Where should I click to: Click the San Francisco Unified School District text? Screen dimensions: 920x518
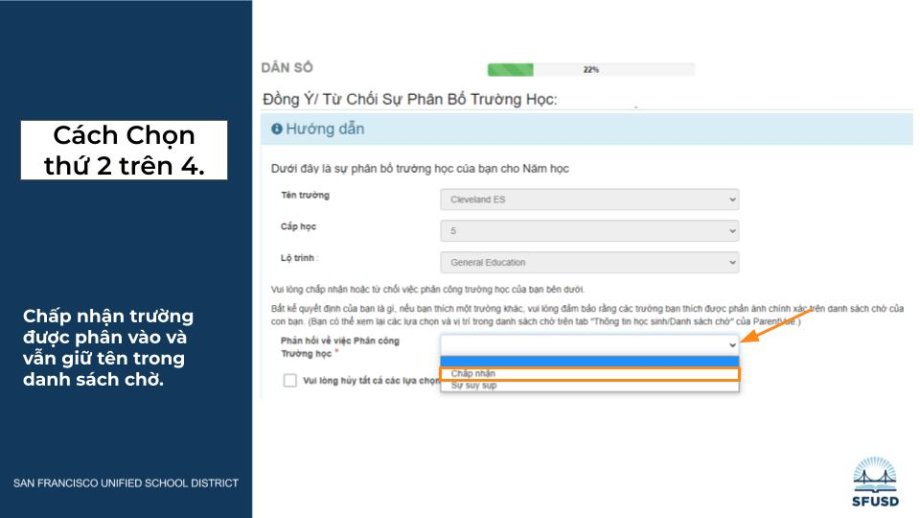(x=125, y=483)
